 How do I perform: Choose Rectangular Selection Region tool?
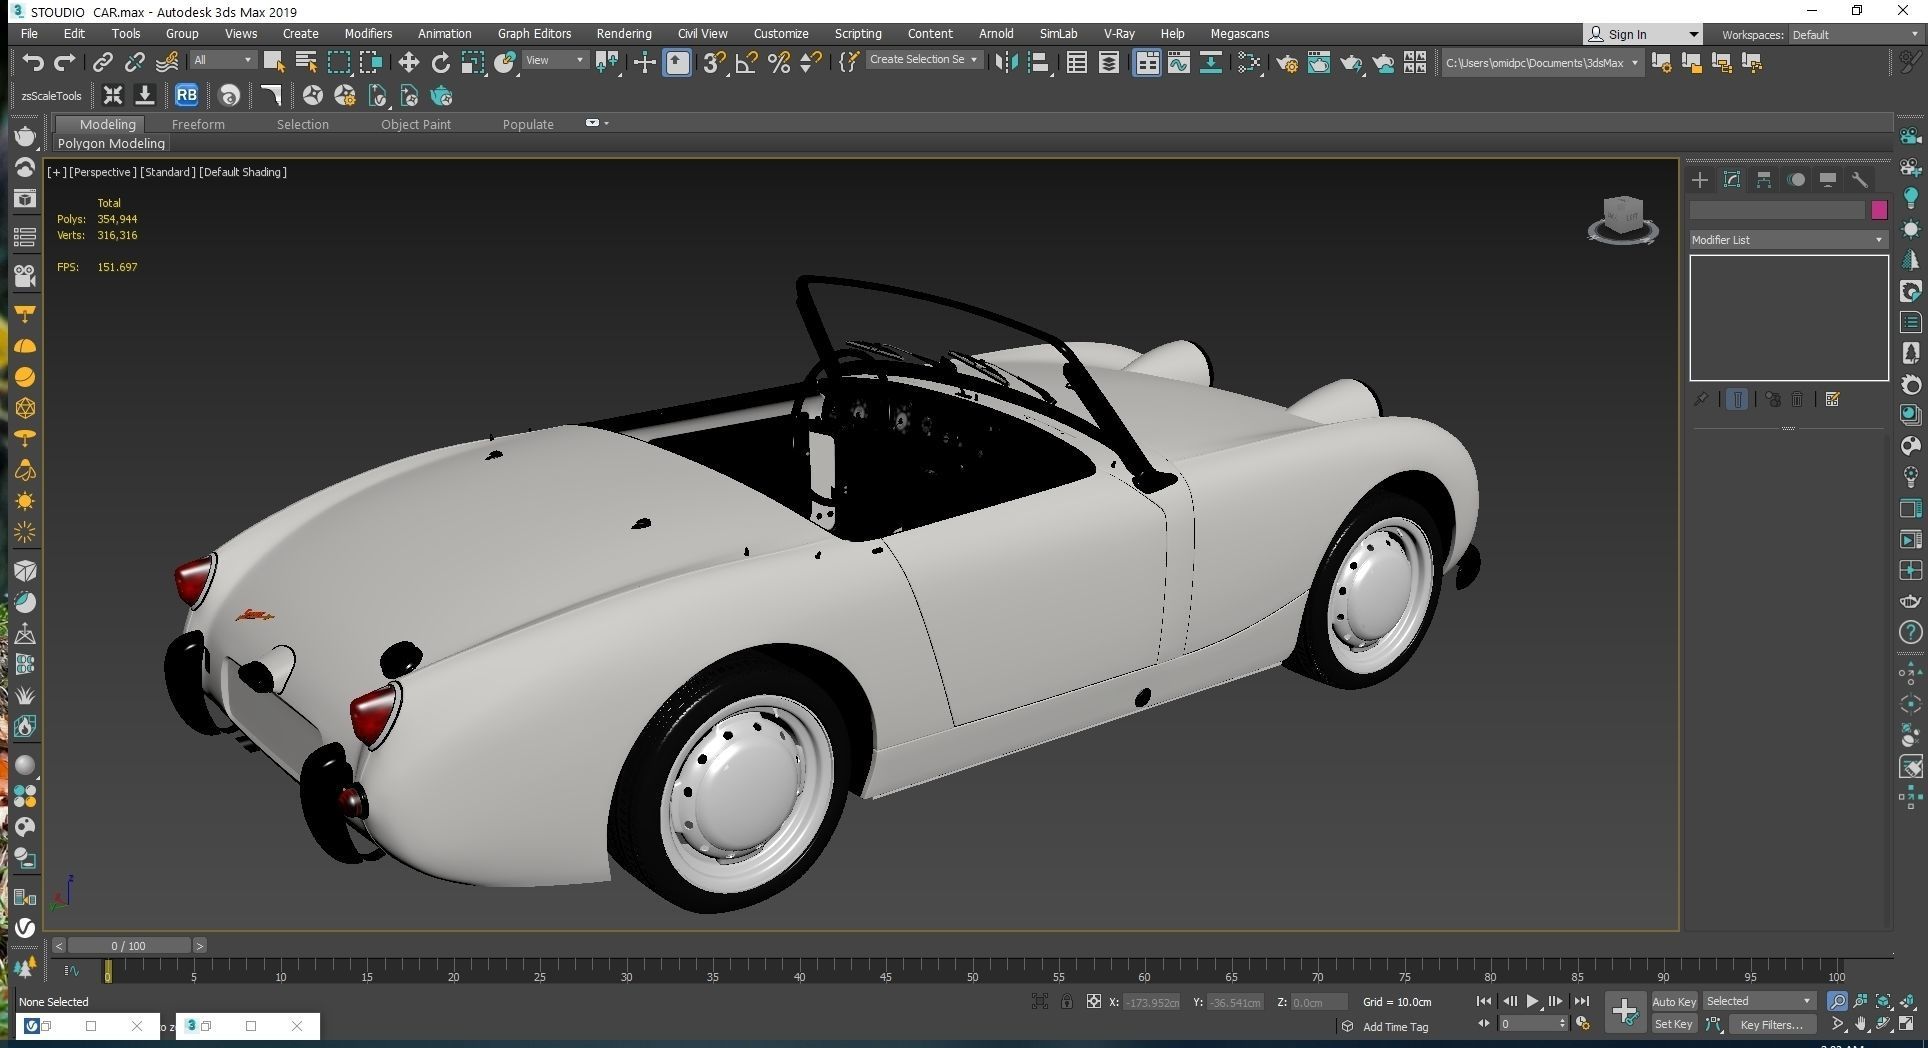click(x=339, y=63)
